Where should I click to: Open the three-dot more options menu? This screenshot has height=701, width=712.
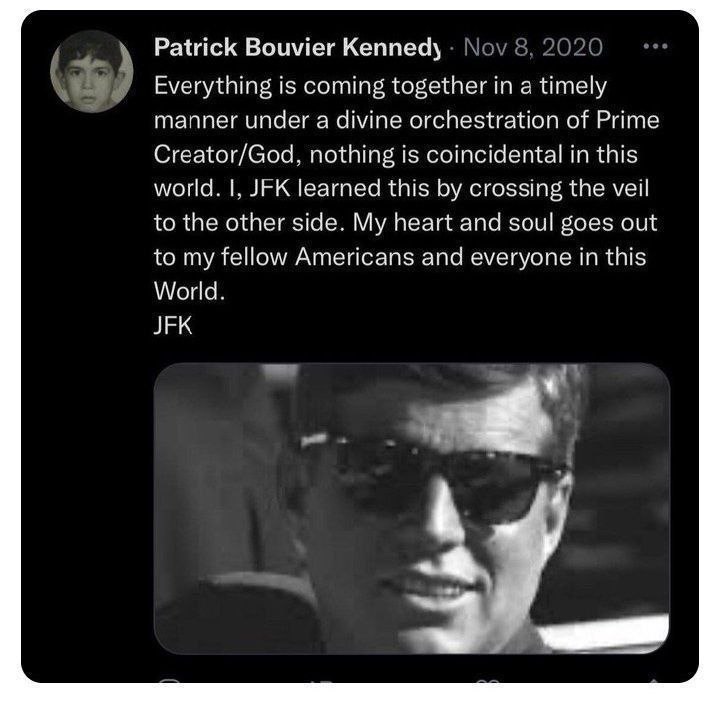[x=655, y=46]
